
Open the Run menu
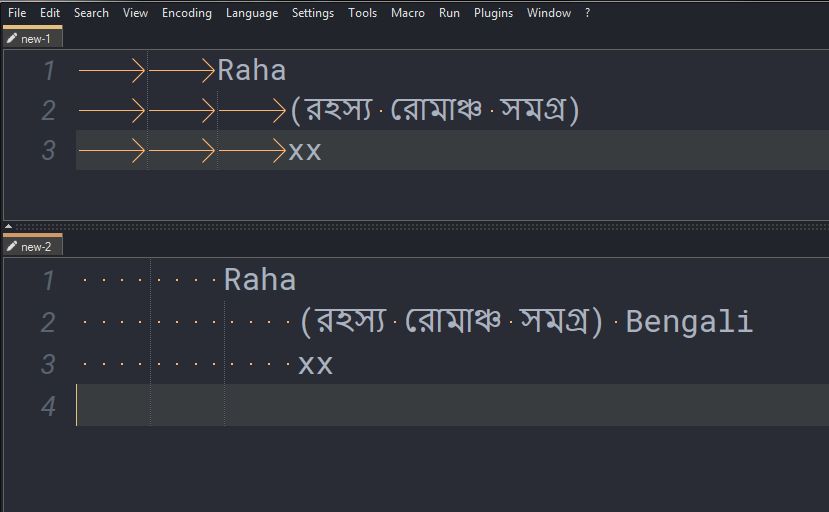(449, 13)
